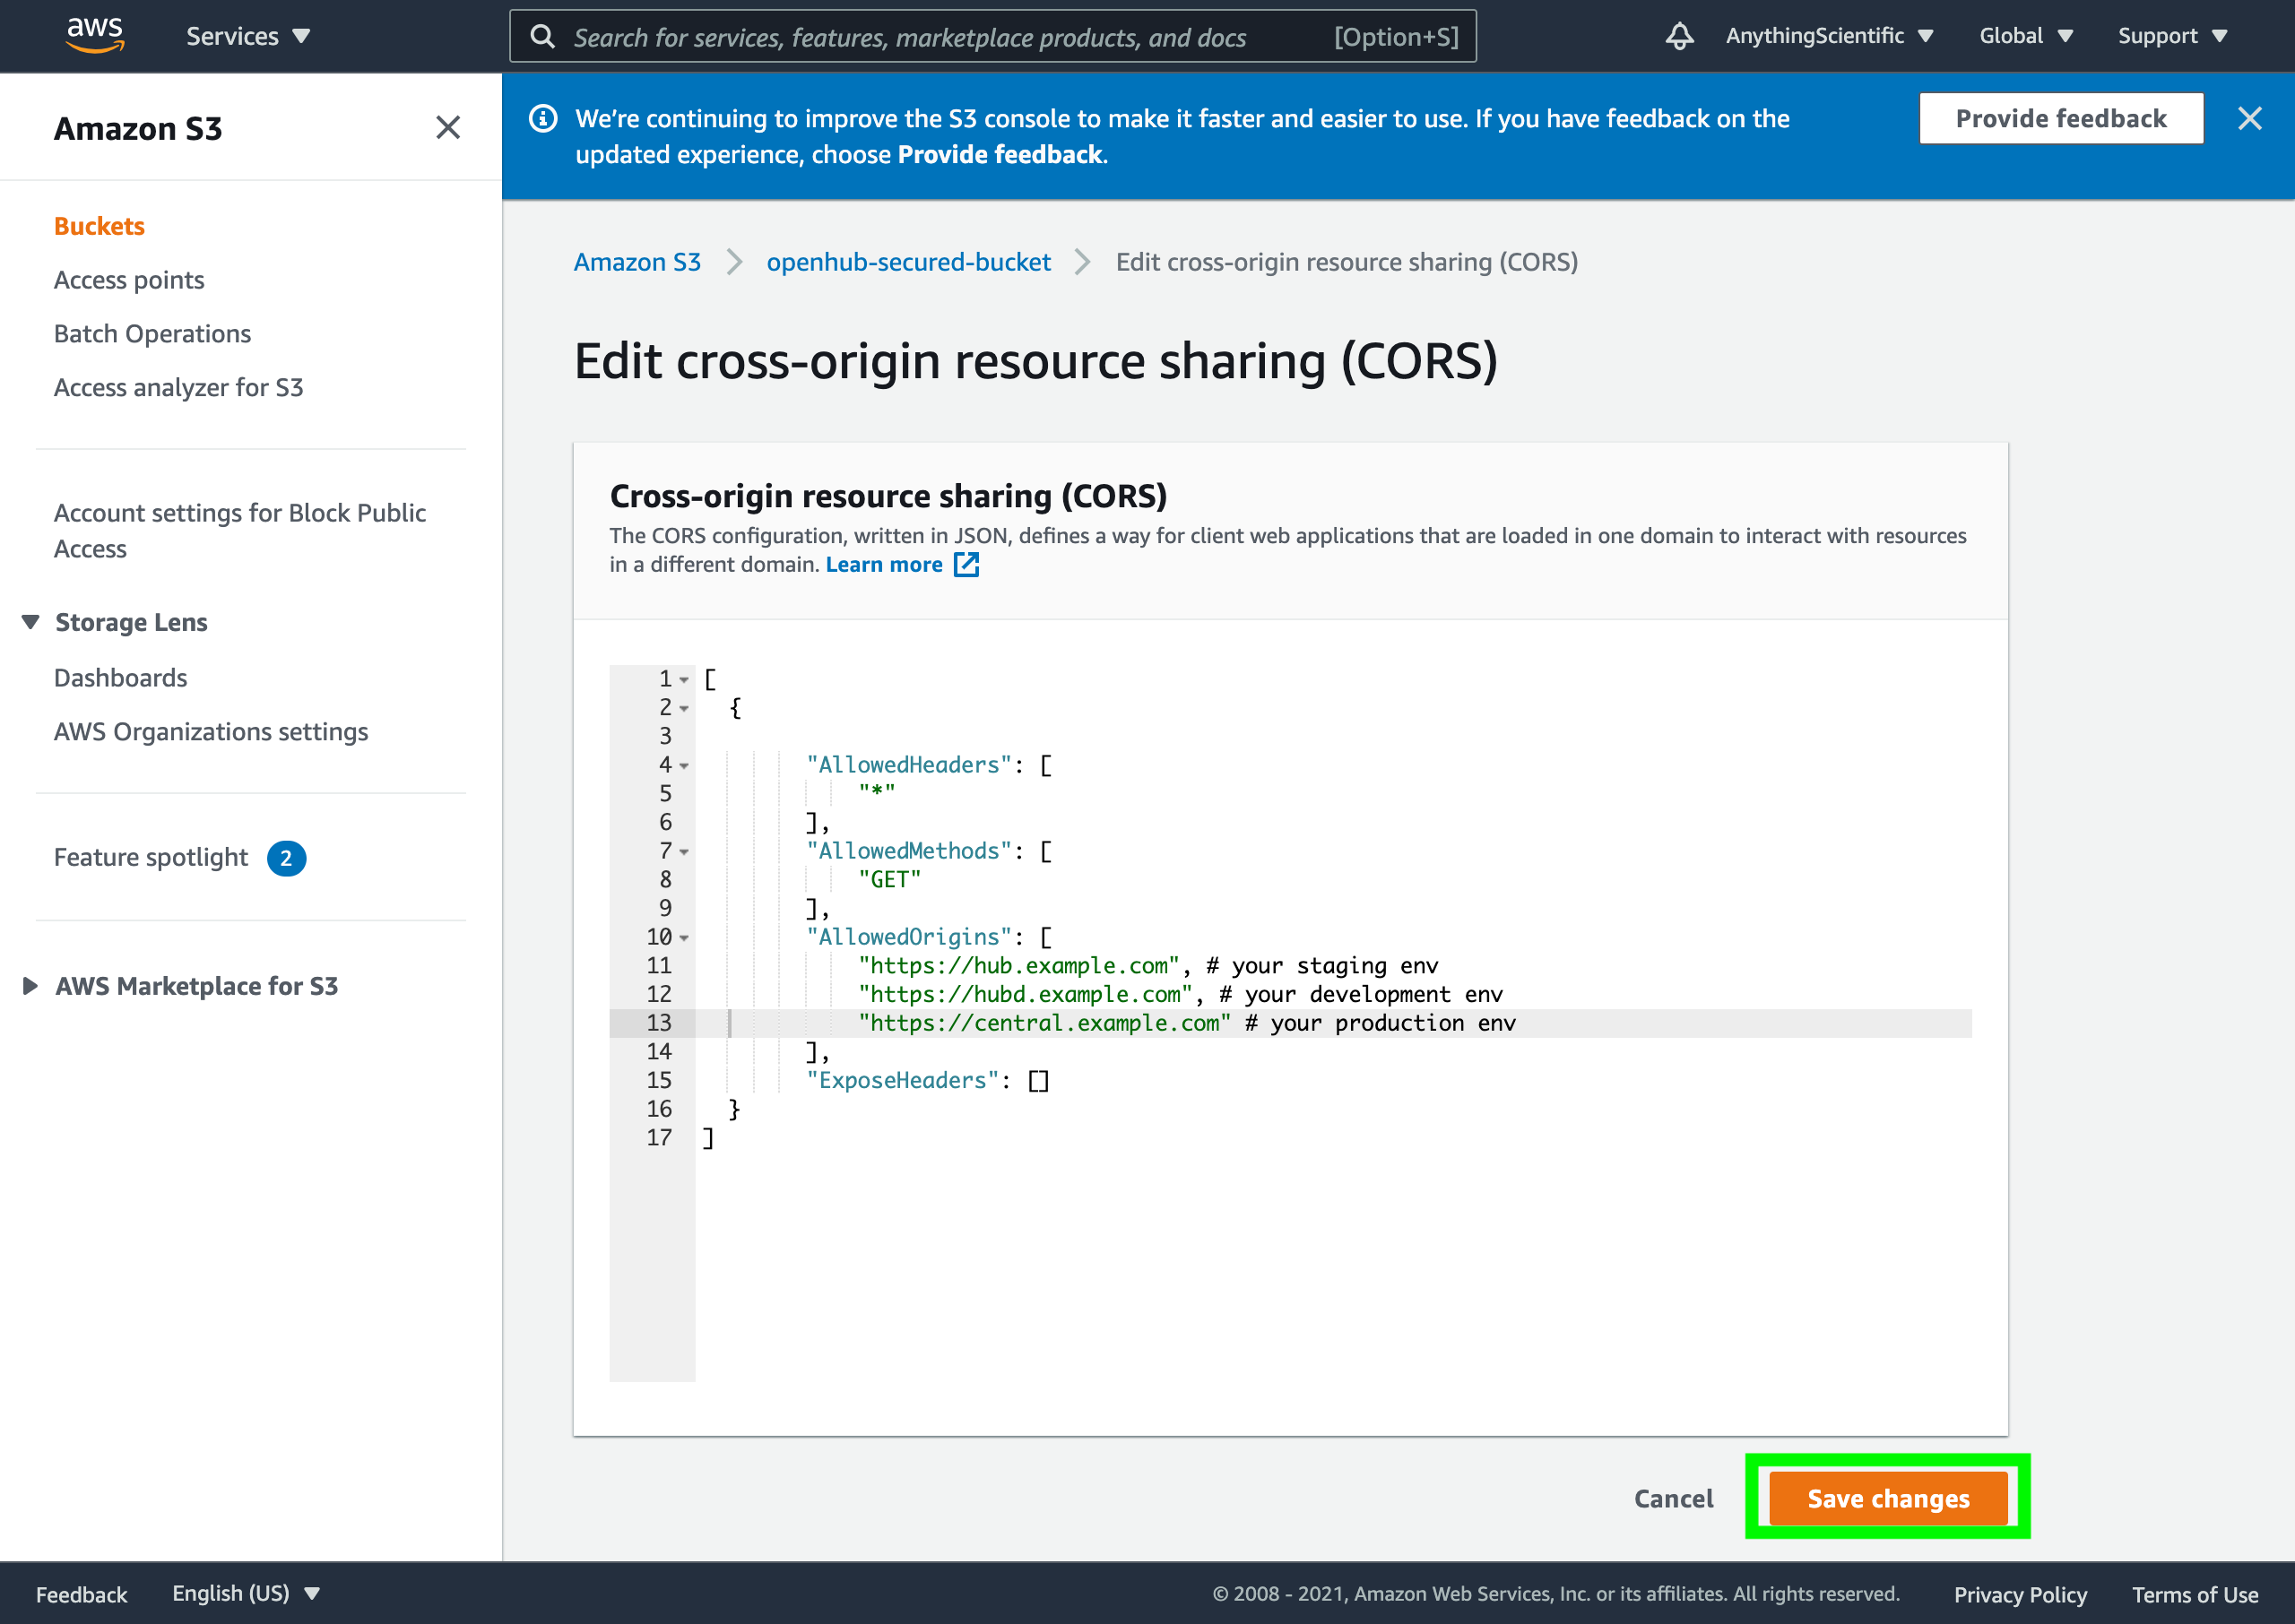Fold AllowedOrigins block at line 10
This screenshot has width=2295, height=1624.
pos(684,938)
